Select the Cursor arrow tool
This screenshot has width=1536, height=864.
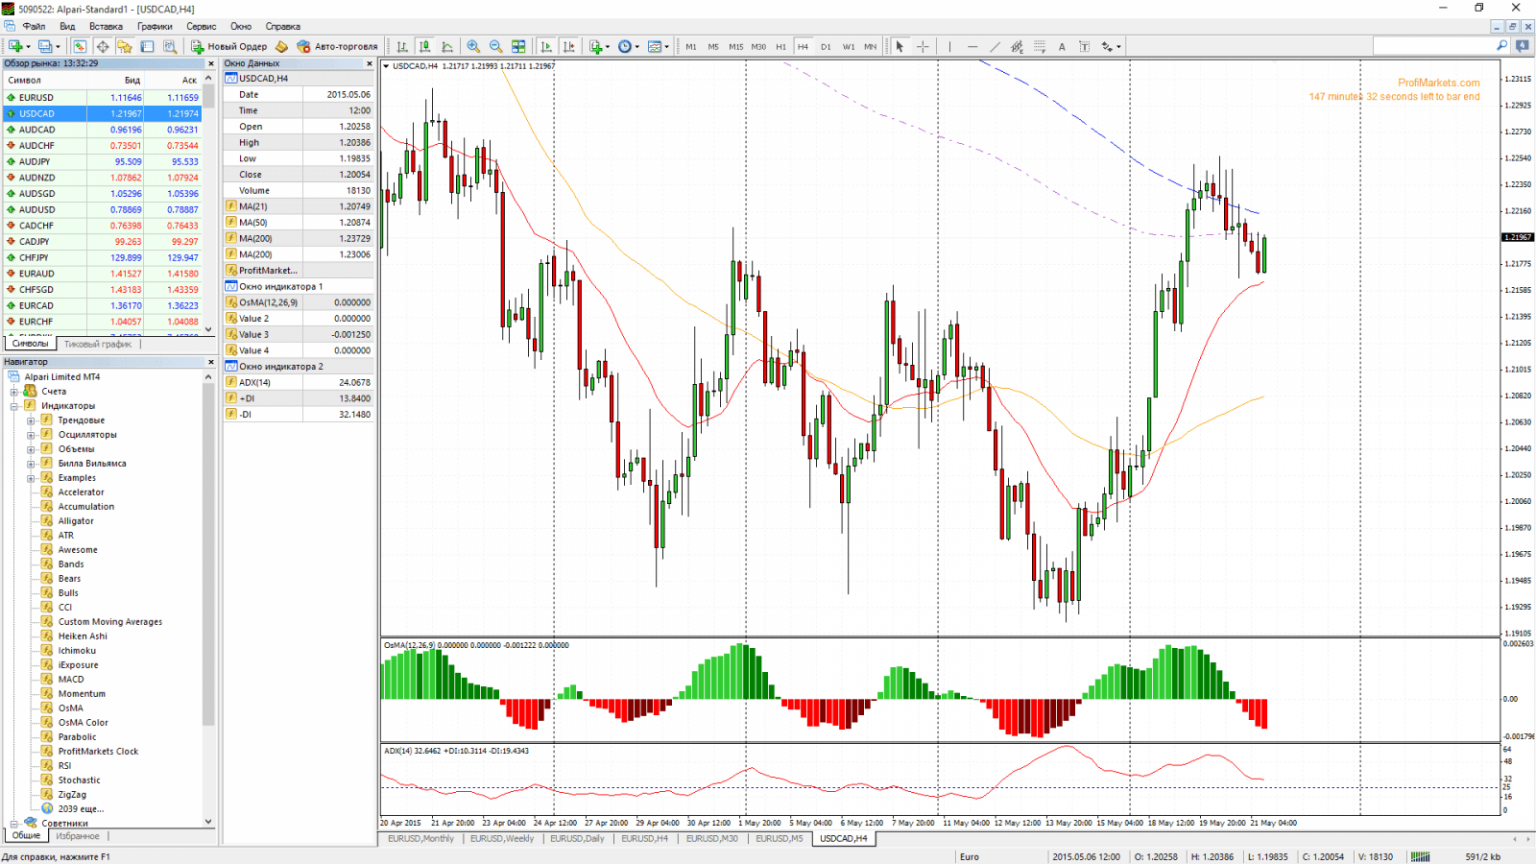pos(899,46)
